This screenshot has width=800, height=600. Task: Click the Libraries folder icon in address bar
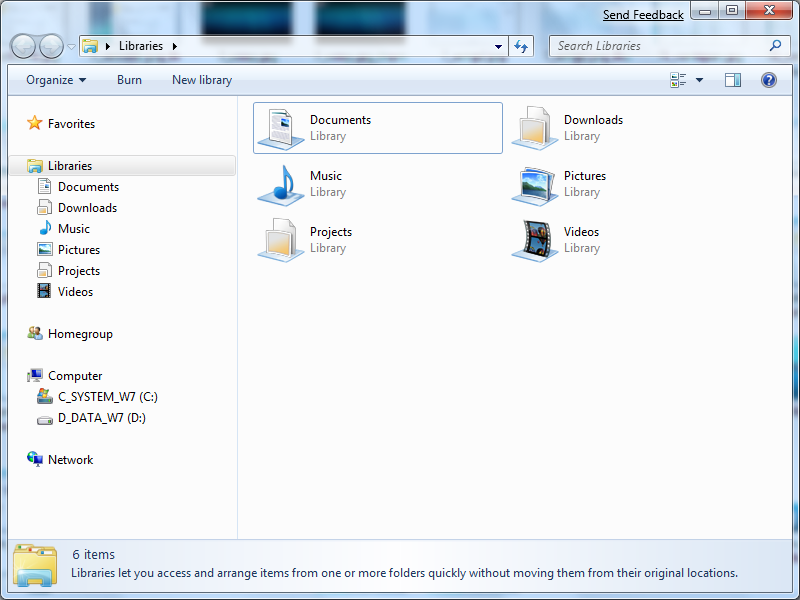click(90, 46)
